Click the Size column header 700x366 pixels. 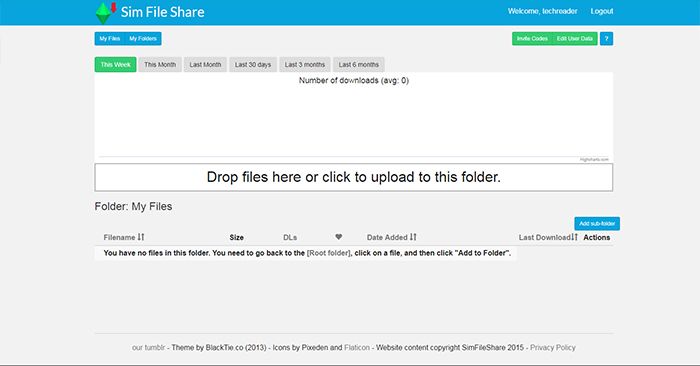tap(237, 237)
